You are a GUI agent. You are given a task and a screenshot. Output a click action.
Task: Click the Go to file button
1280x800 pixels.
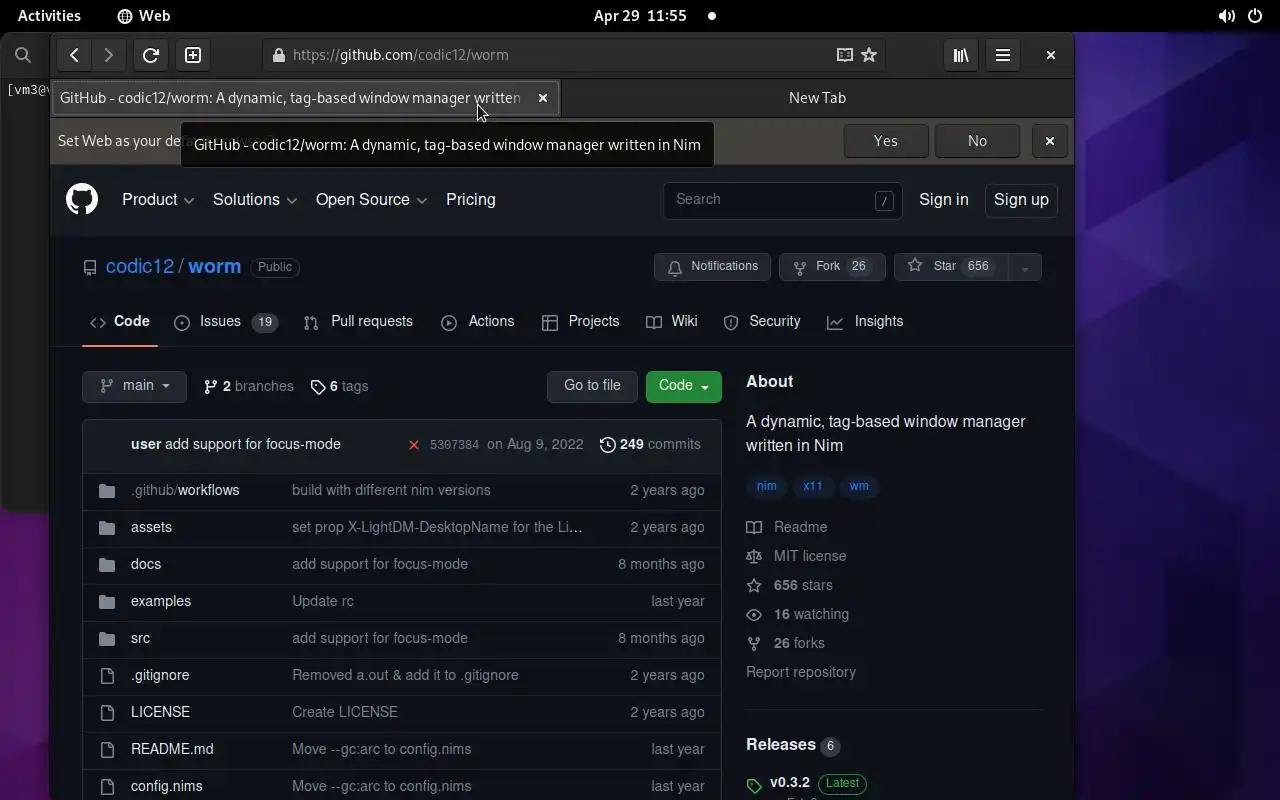[x=592, y=386]
